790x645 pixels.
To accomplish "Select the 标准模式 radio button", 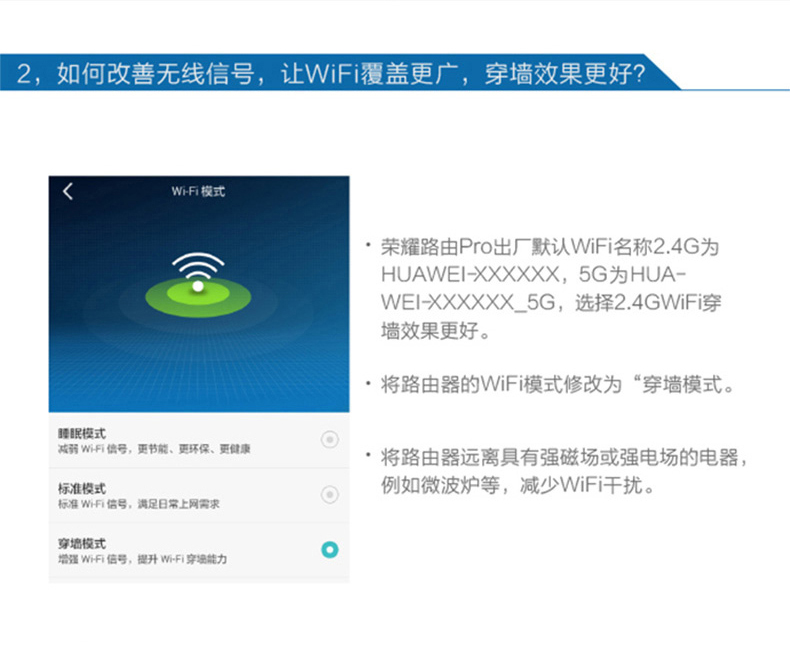I will tap(330, 494).
